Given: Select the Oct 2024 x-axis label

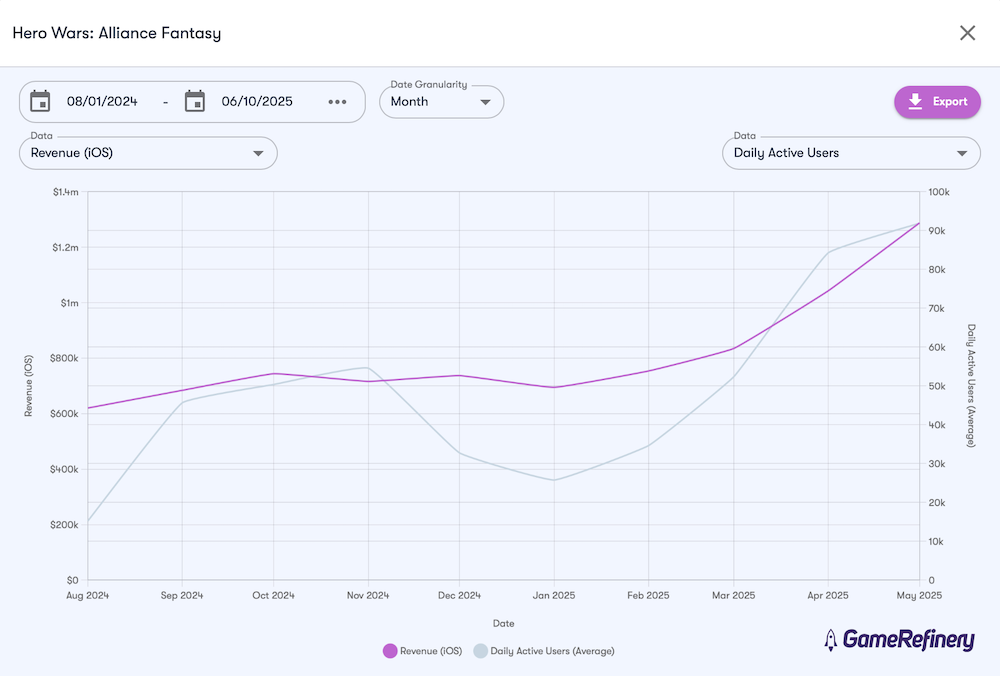Looking at the screenshot, I should 274,596.
